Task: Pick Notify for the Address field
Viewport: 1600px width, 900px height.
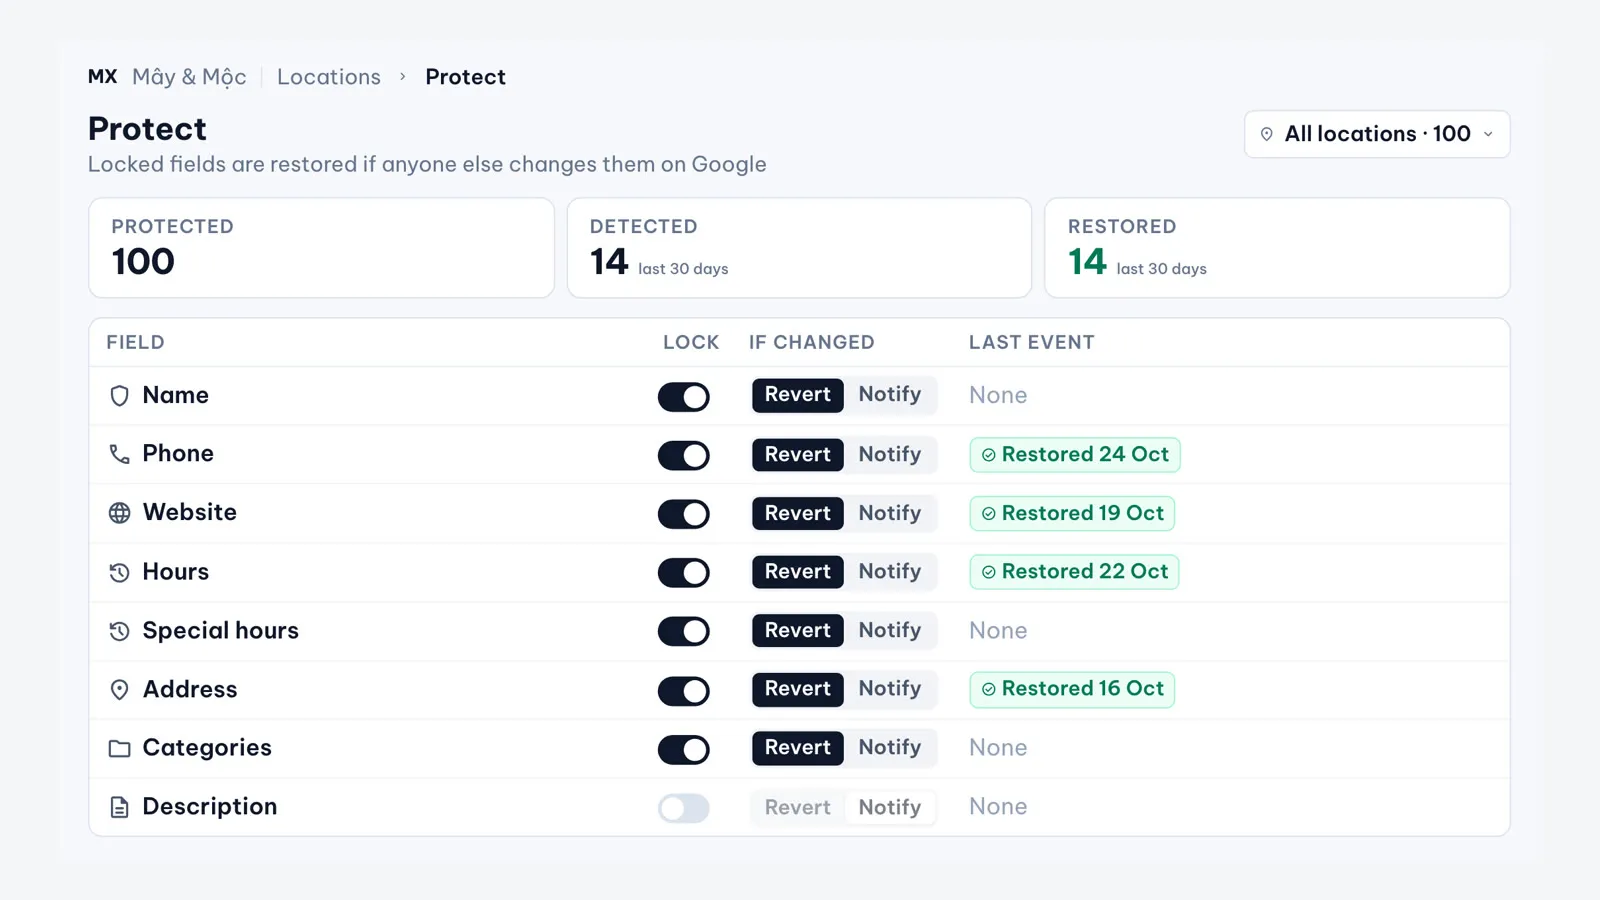Action: pyautogui.click(x=890, y=689)
